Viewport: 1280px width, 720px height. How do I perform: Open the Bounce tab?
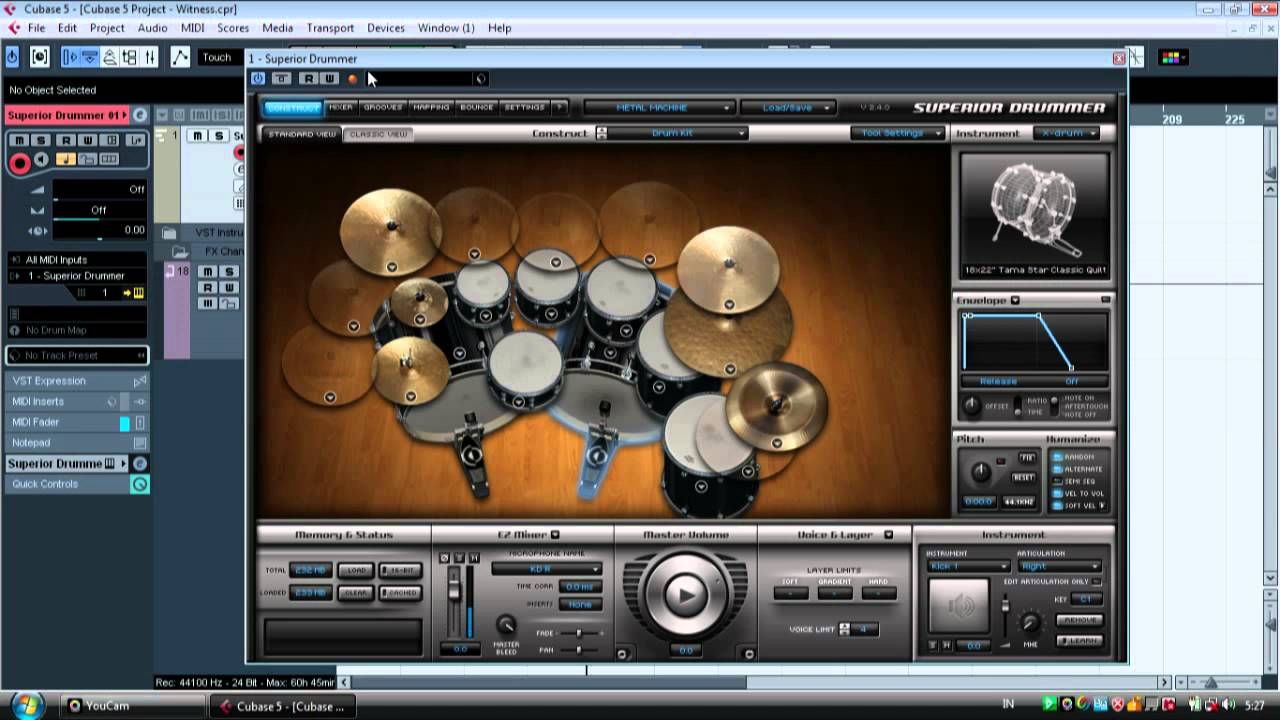(x=477, y=107)
